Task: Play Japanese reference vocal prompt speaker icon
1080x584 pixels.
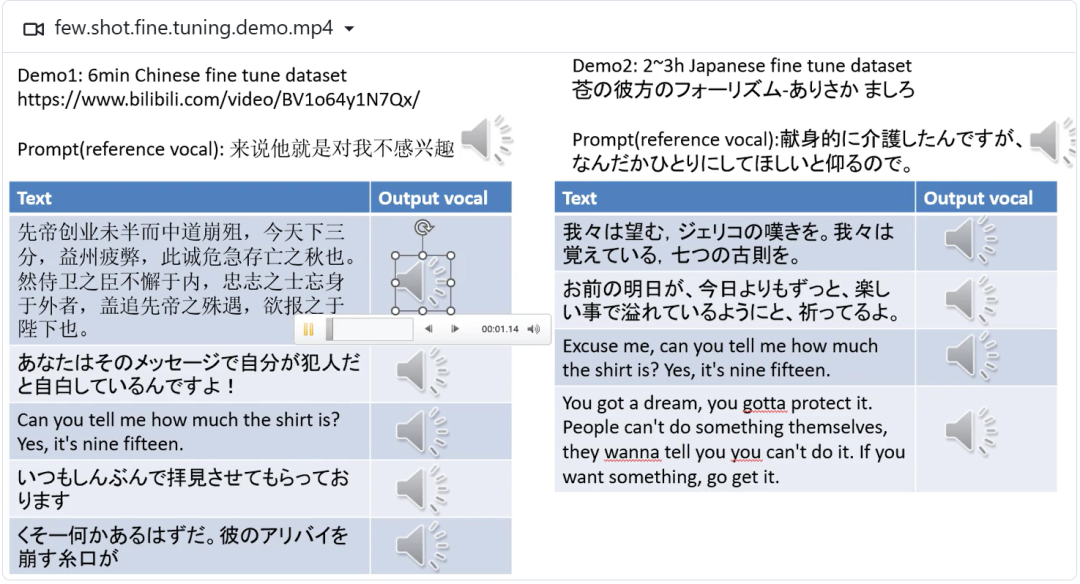Action: click(1052, 140)
